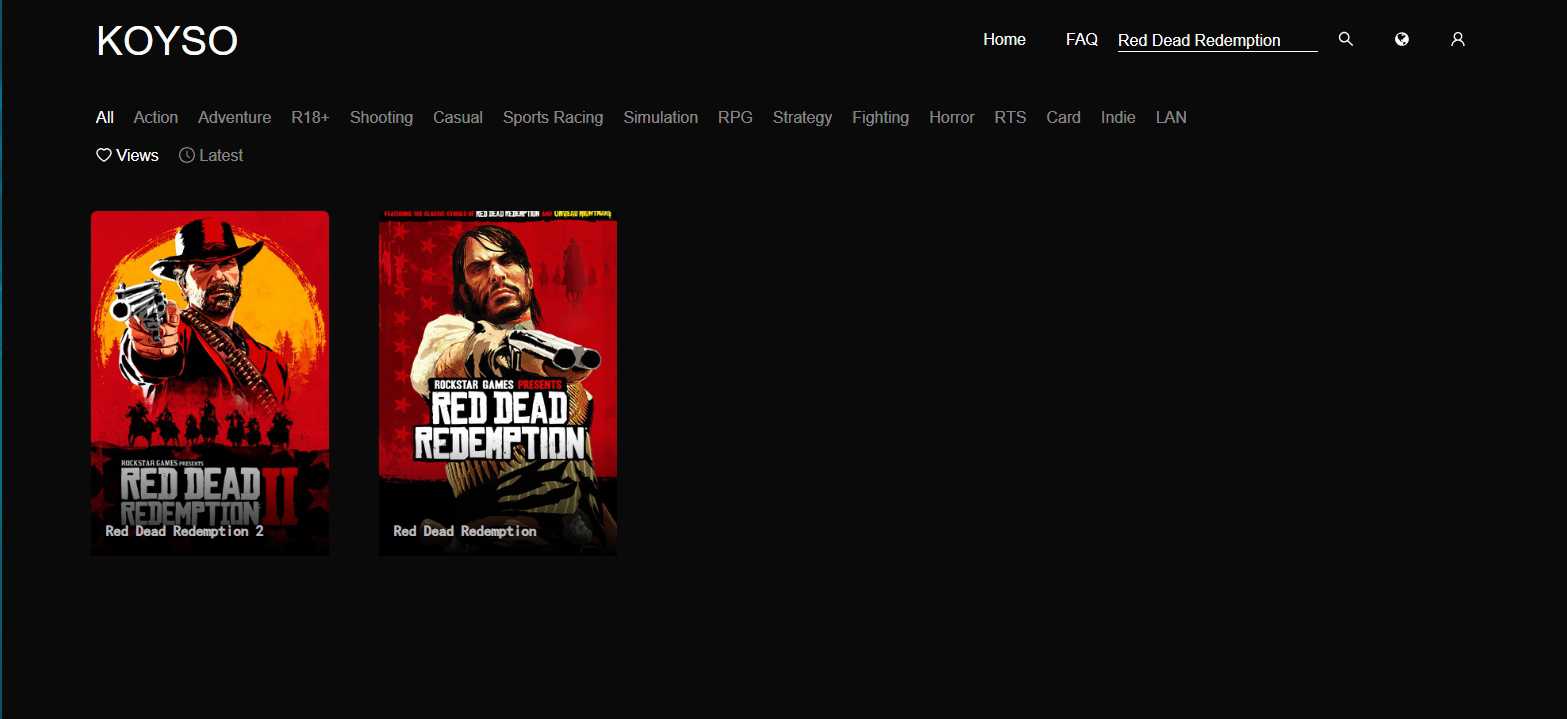Image resolution: width=1567 pixels, height=719 pixels.
Task: Open the Red Dead Redemption 2 cover
Action: 210,383
